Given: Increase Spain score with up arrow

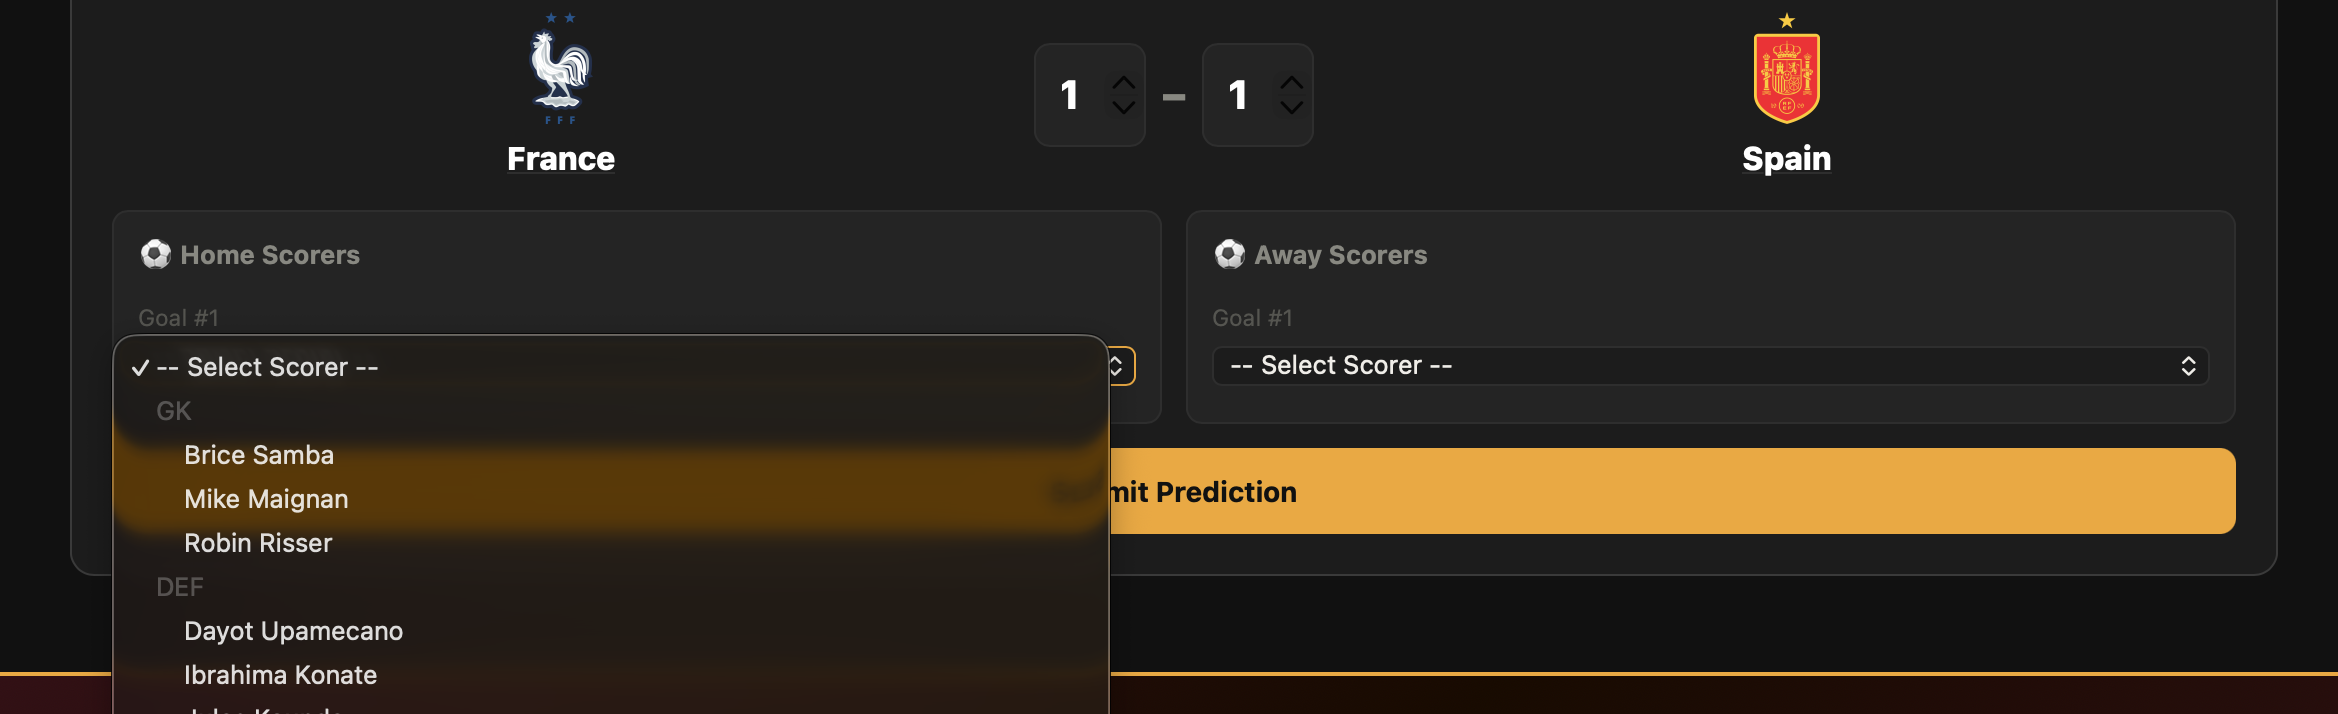Looking at the screenshot, I should point(1292,82).
